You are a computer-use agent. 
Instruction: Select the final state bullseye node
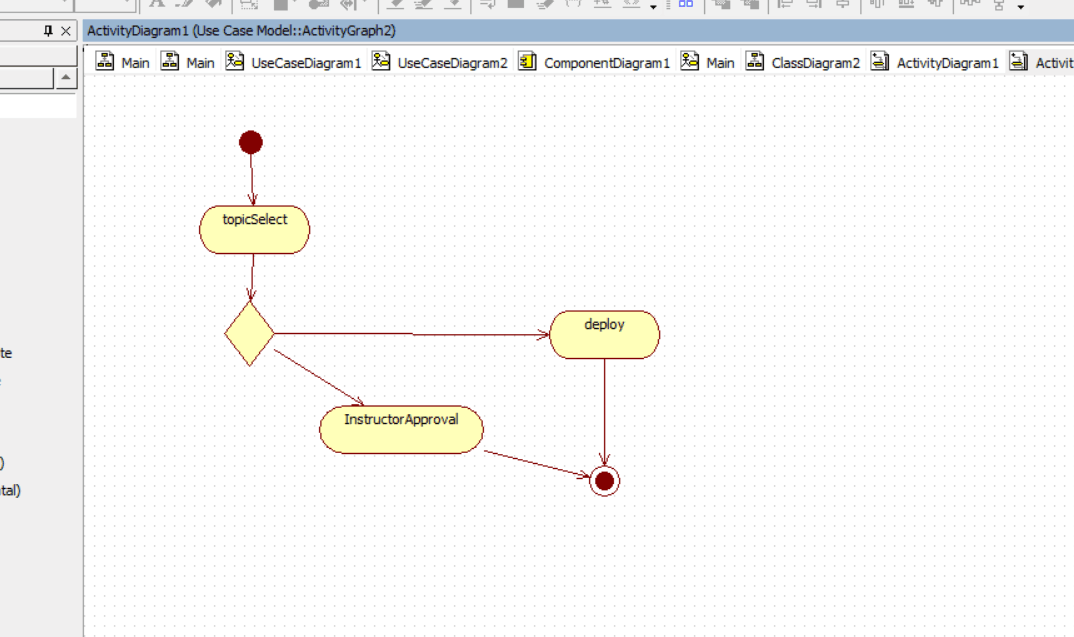click(604, 481)
